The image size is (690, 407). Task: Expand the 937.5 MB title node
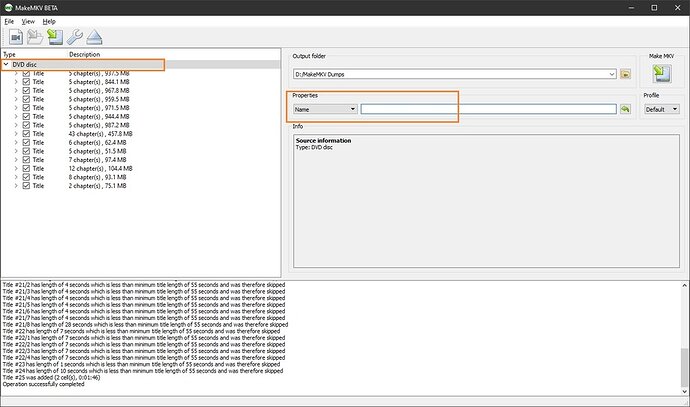[16, 73]
